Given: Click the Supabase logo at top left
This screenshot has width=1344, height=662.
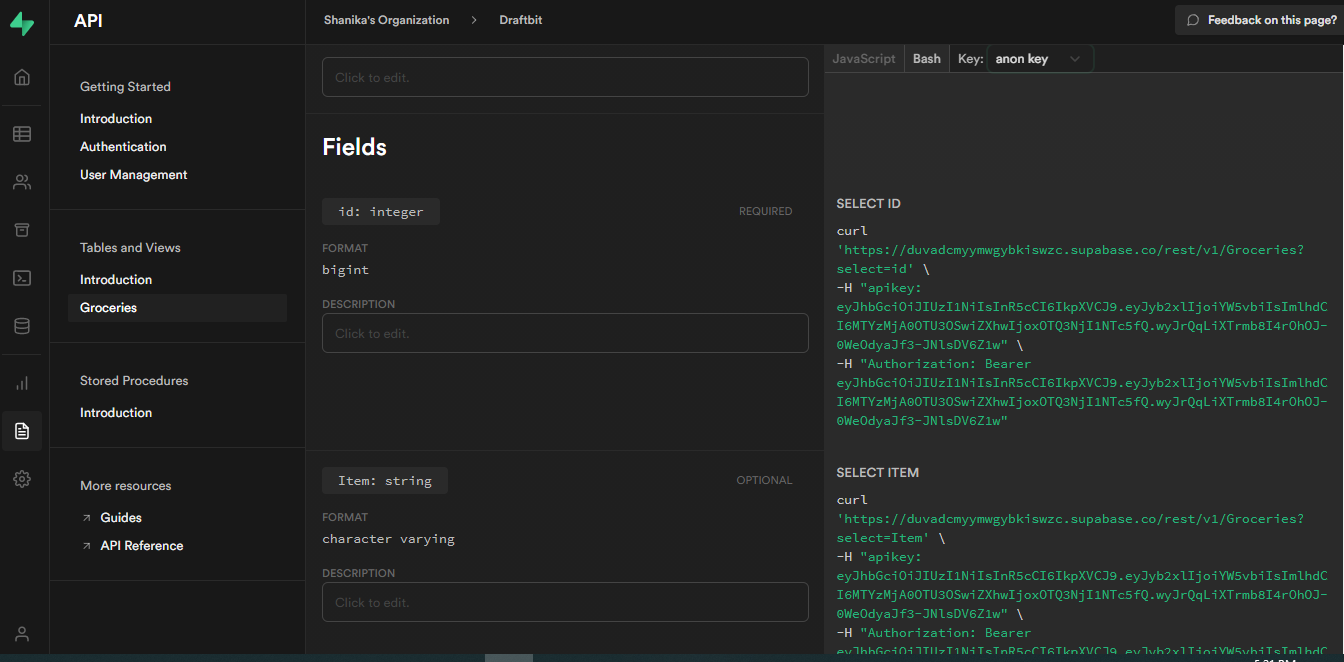Looking at the screenshot, I should [21, 23].
